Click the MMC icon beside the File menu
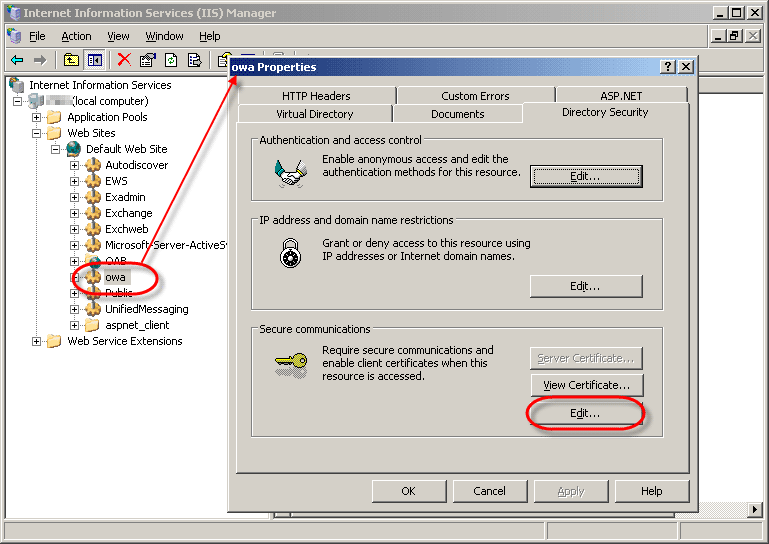769x544 pixels. 15,36
